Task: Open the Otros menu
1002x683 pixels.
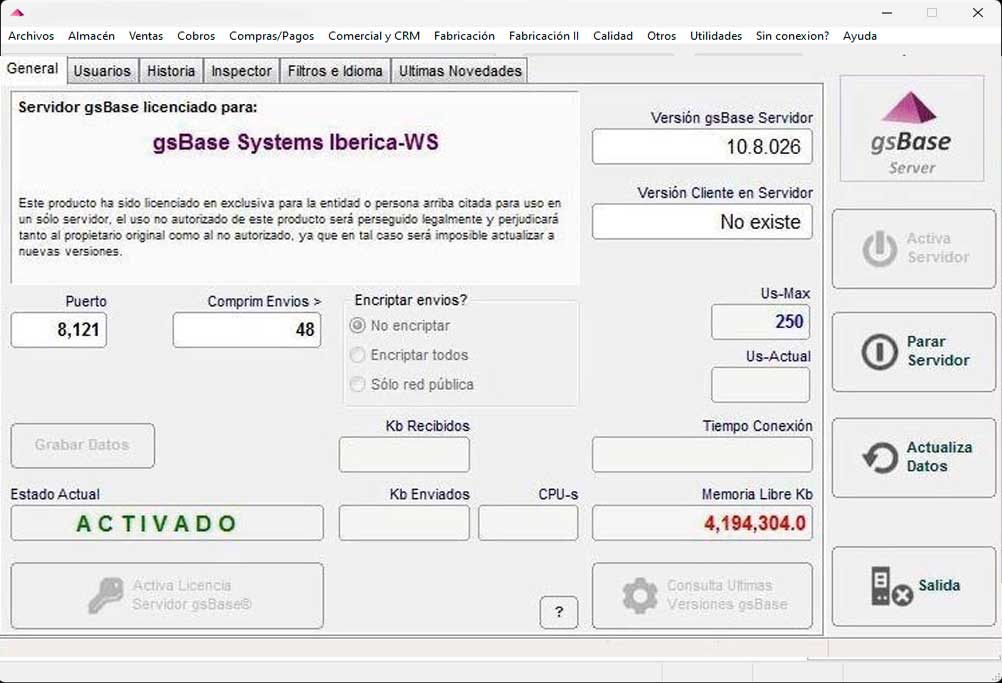Action: coord(661,36)
